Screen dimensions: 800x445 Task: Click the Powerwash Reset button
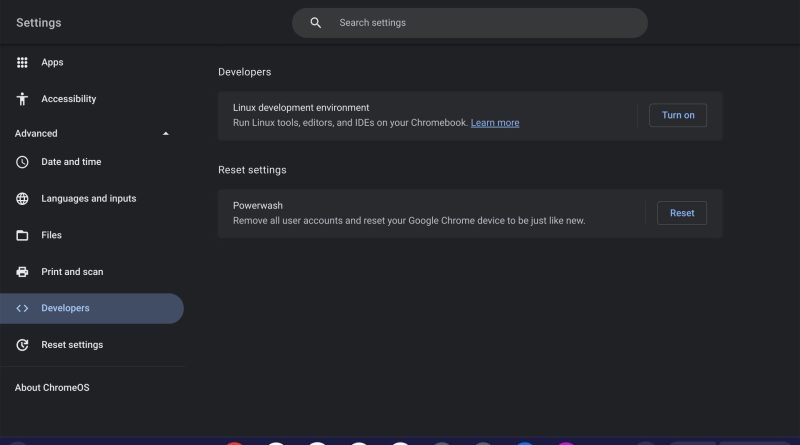point(682,213)
